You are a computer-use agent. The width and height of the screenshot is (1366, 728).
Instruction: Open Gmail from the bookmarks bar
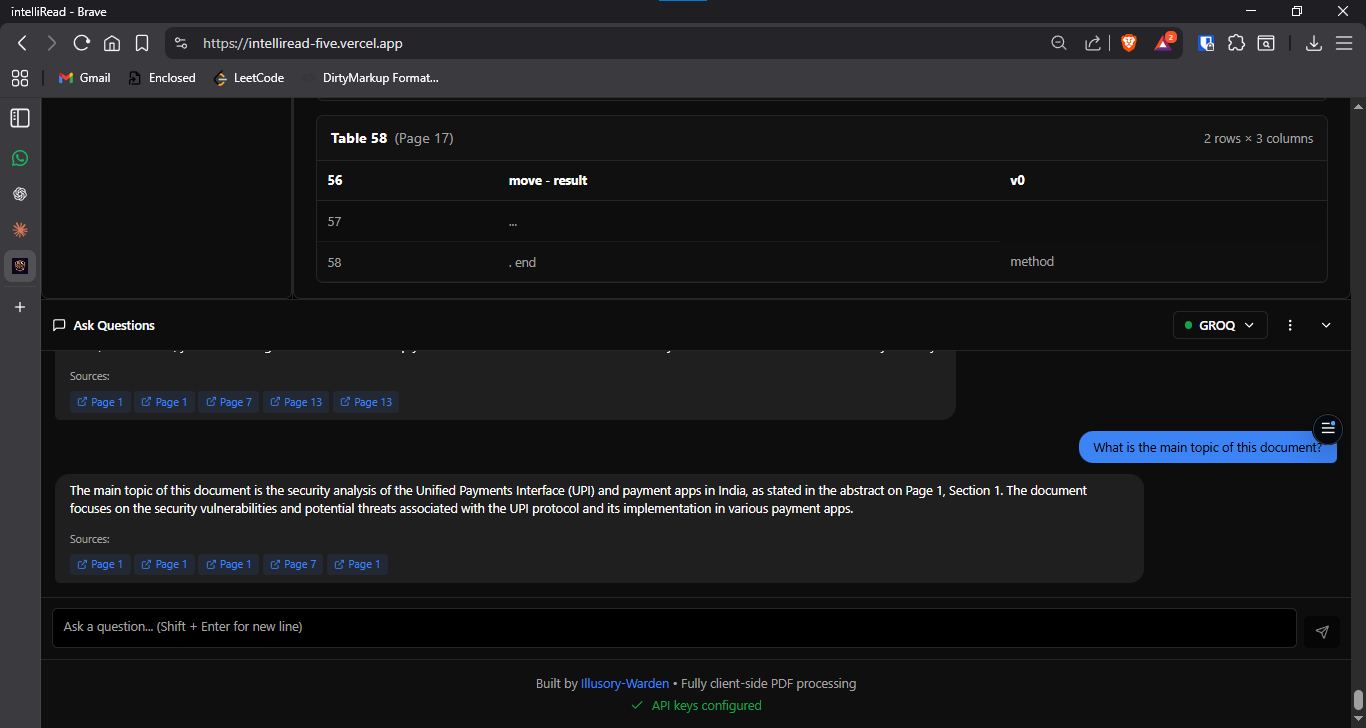(84, 77)
